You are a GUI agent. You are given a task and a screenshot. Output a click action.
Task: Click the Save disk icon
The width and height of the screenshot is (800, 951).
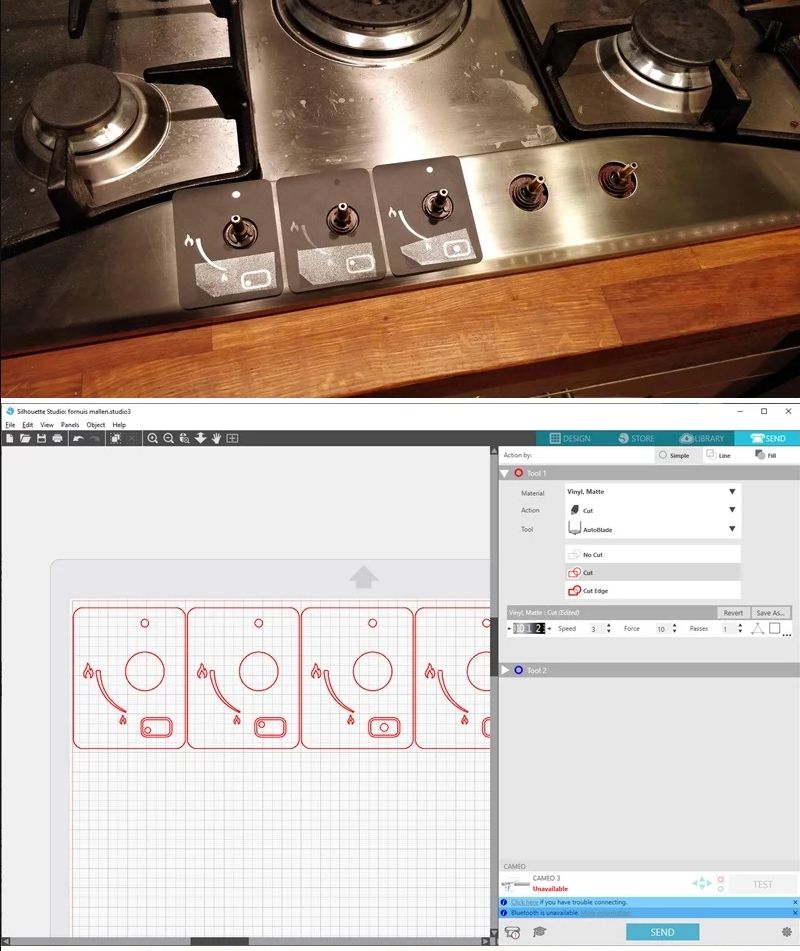coord(41,438)
